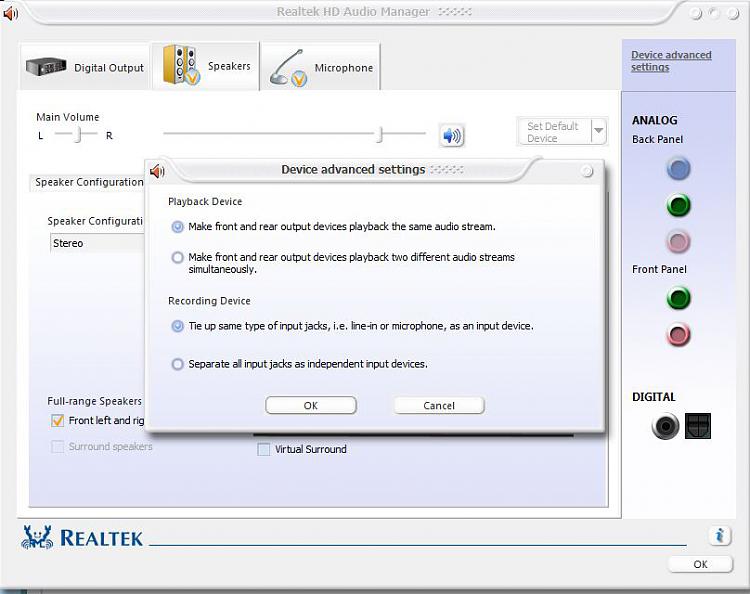Close the Device advanced settings dialog

click(x=587, y=171)
